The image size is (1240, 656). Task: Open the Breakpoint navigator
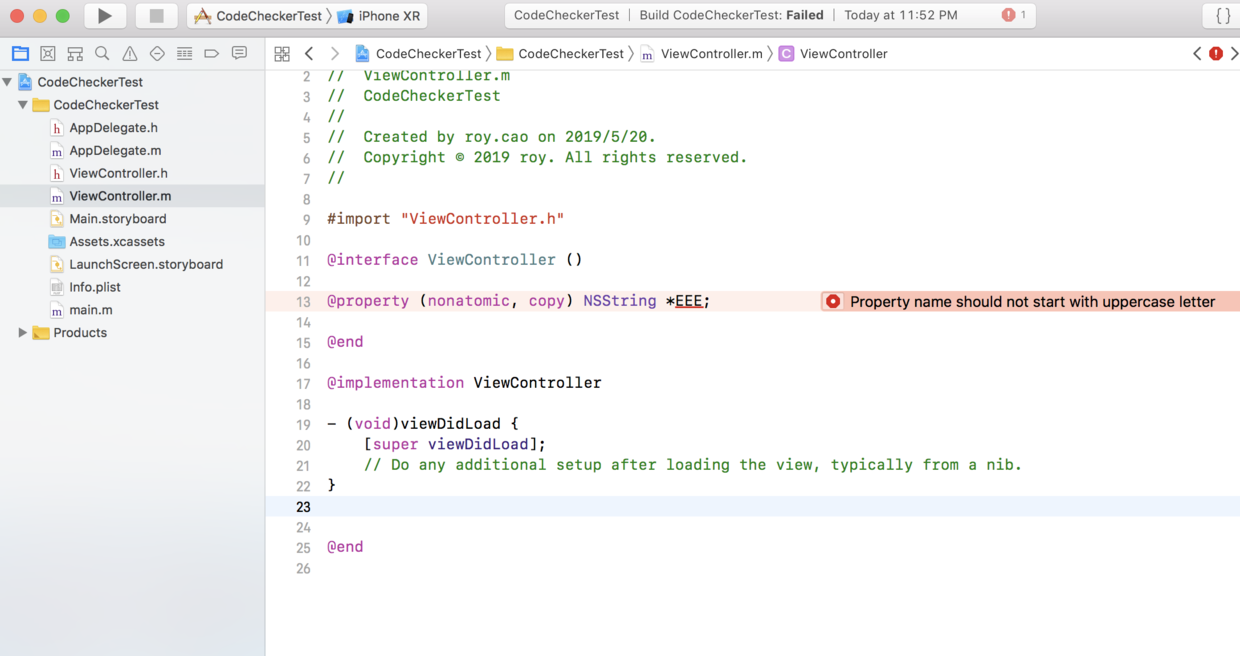(210, 53)
